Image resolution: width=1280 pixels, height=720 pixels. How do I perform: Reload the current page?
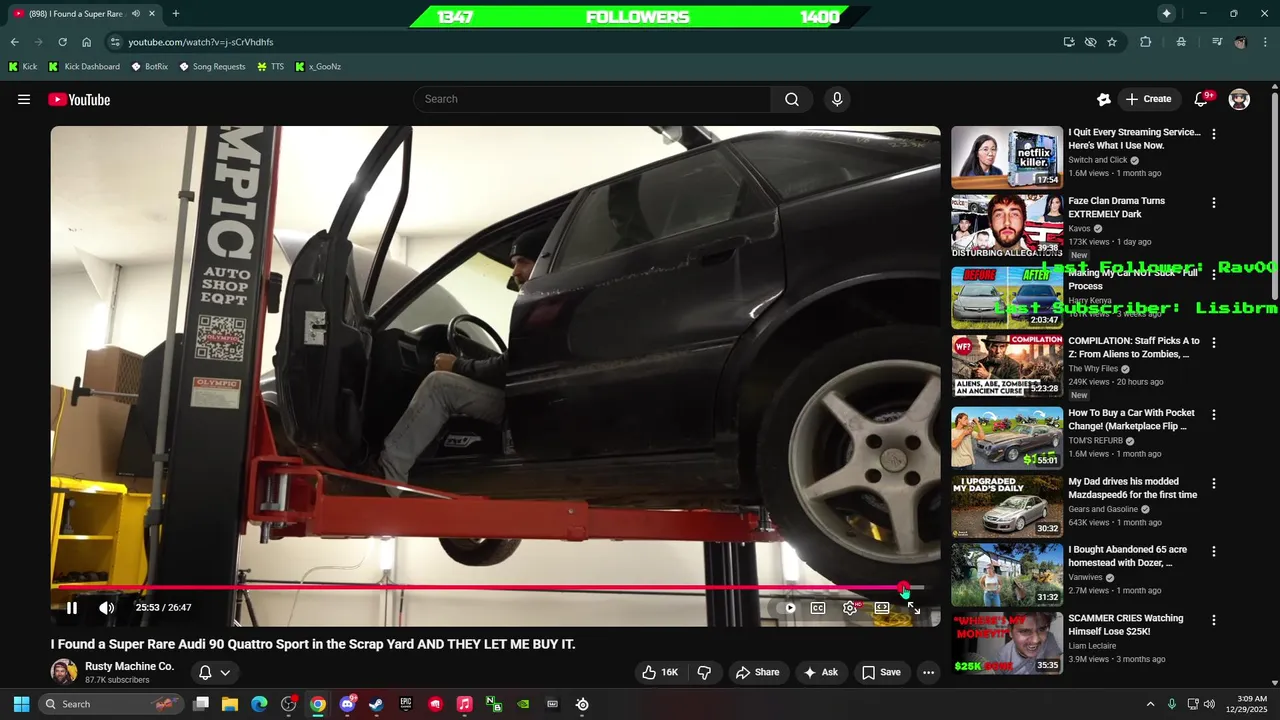(x=62, y=42)
